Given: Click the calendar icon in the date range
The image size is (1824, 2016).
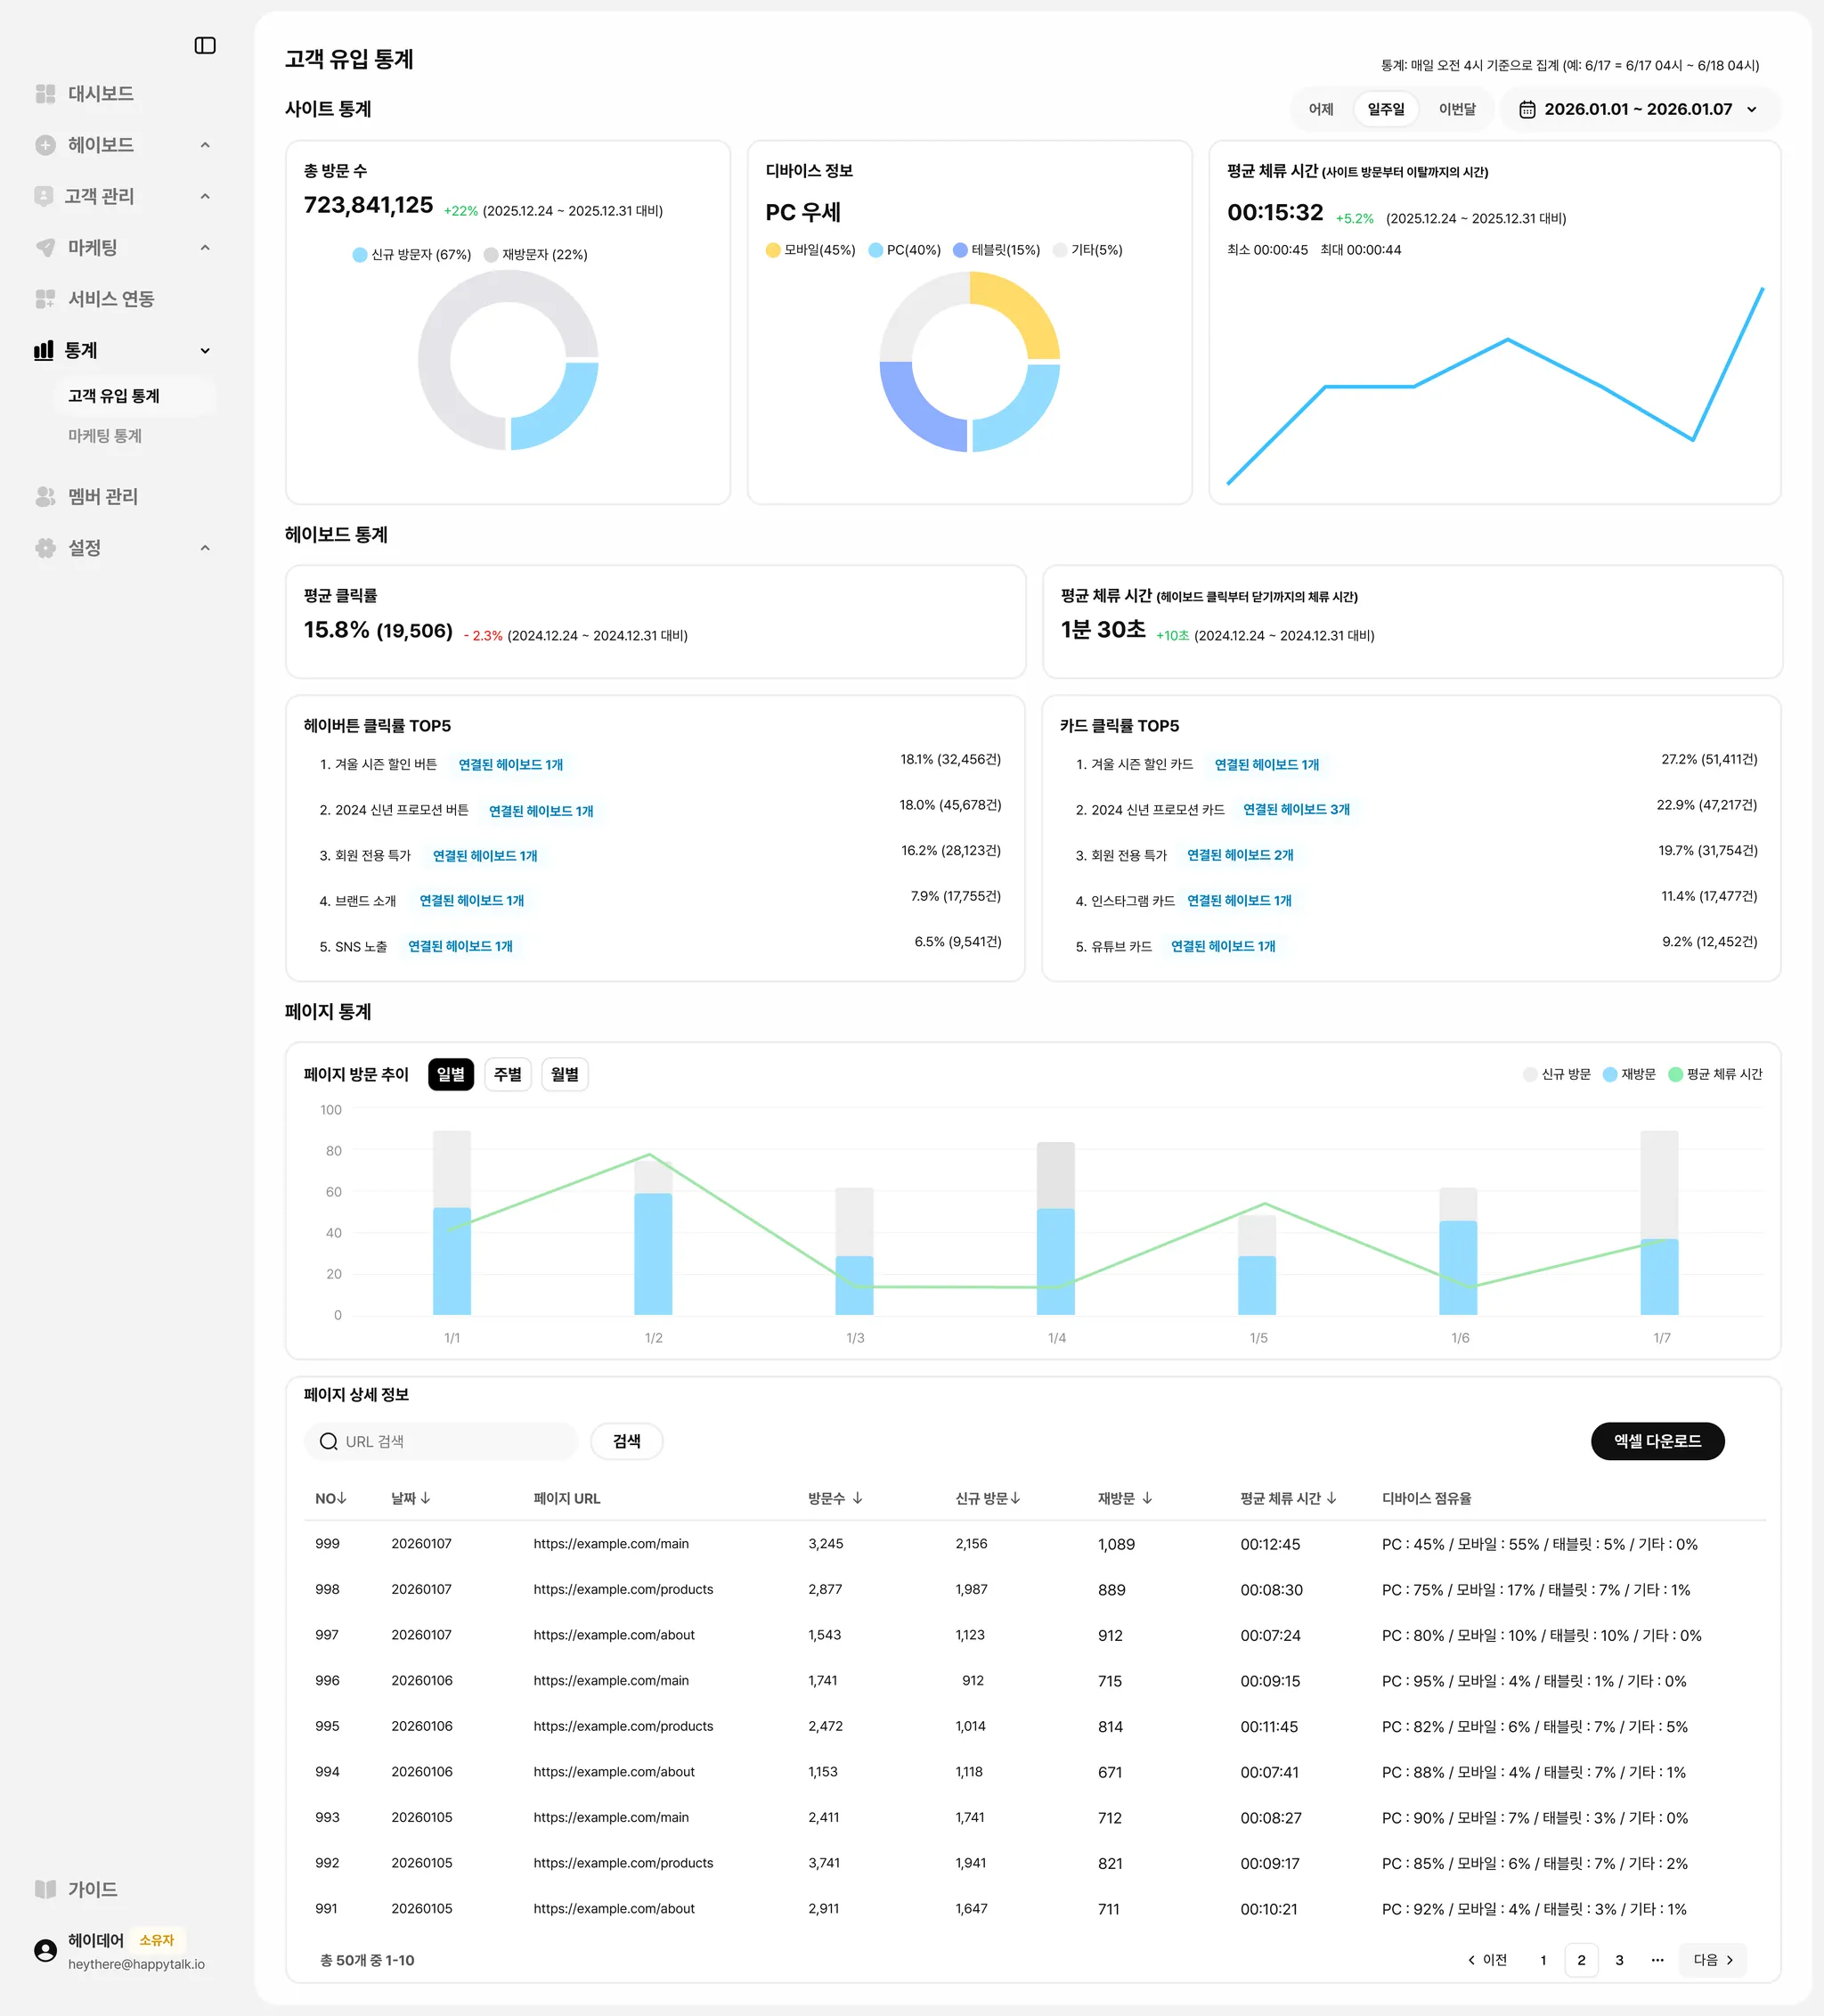Looking at the screenshot, I should coord(1527,110).
